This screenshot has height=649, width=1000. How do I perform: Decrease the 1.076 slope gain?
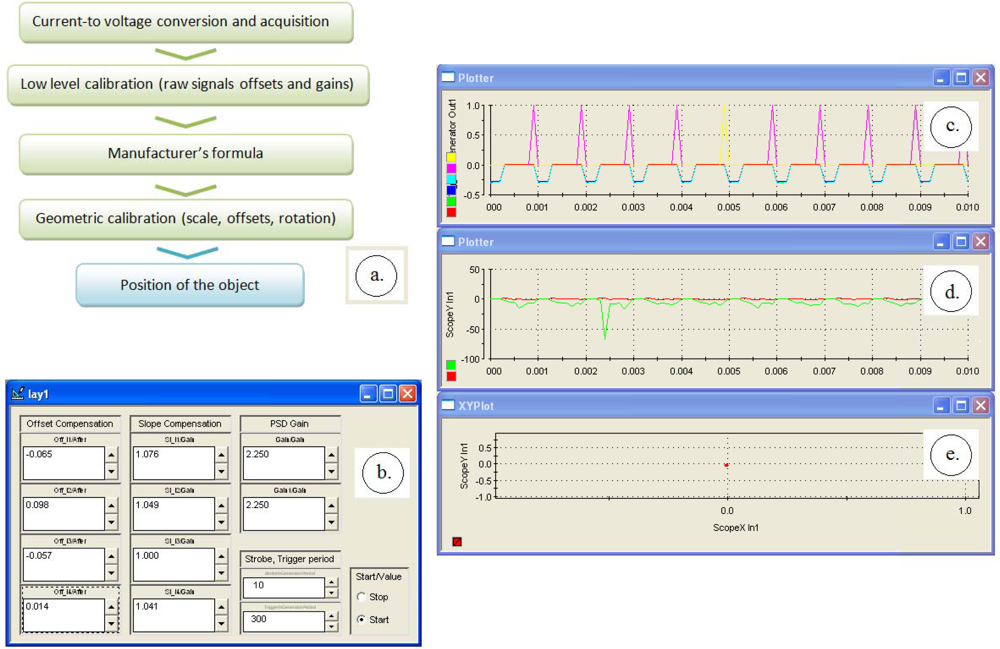[221, 471]
